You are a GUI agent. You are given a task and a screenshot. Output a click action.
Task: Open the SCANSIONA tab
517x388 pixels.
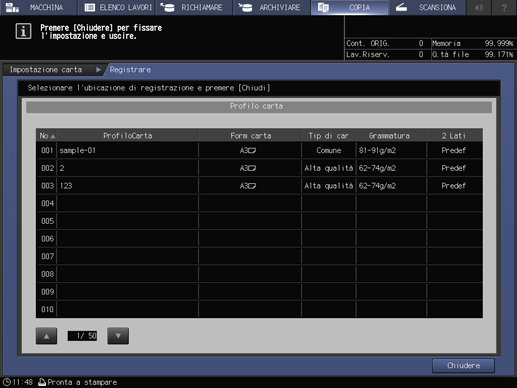[427, 7]
